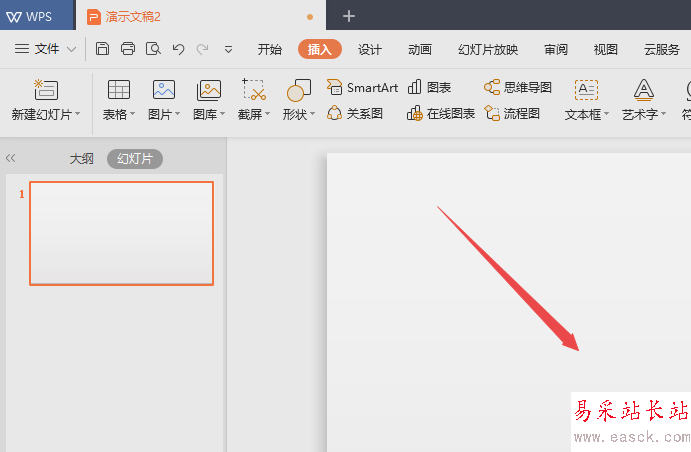This screenshot has height=452, width=691.
Task: Expand the 艺术字 dropdown arrow
Action: [x=663, y=114]
